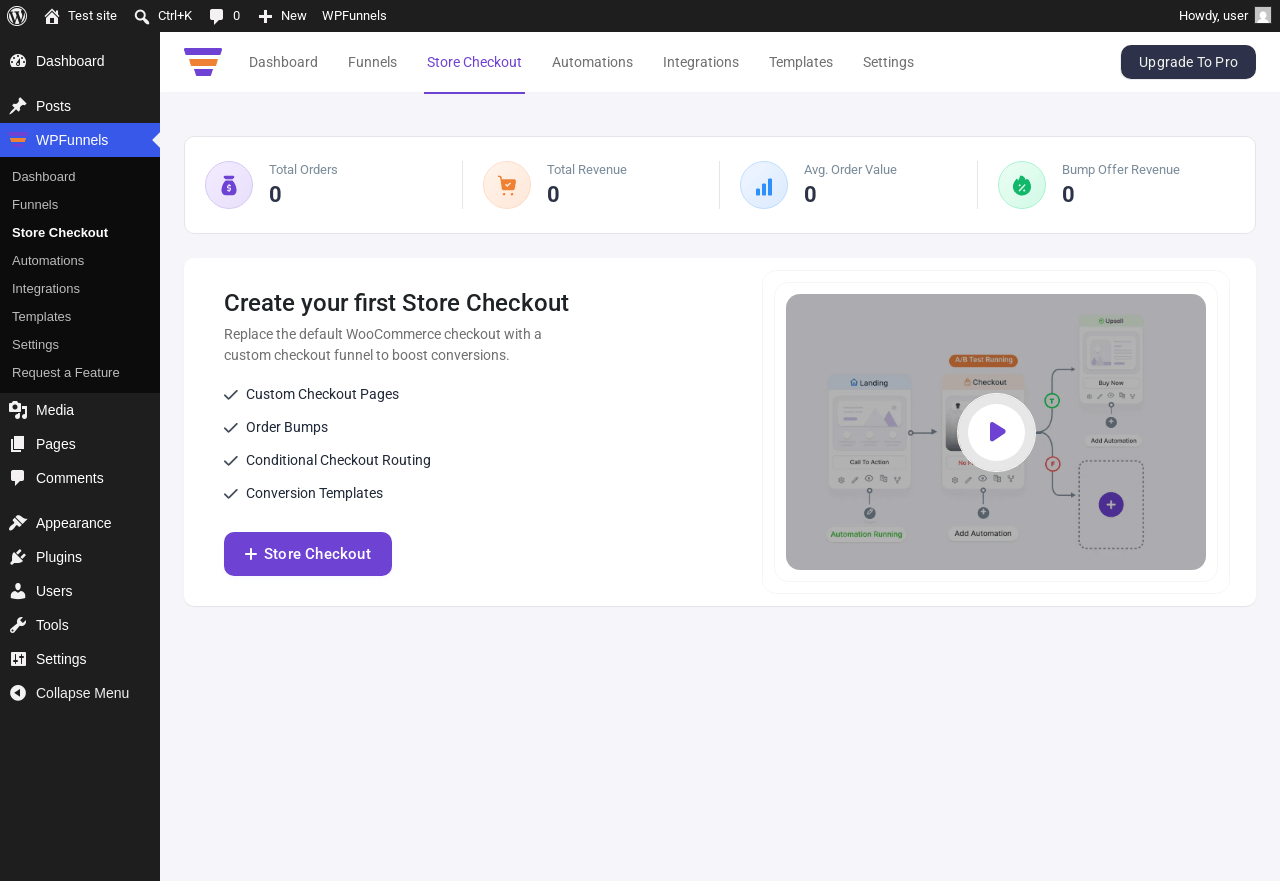Click the Pages icon in sidebar

tap(18, 444)
